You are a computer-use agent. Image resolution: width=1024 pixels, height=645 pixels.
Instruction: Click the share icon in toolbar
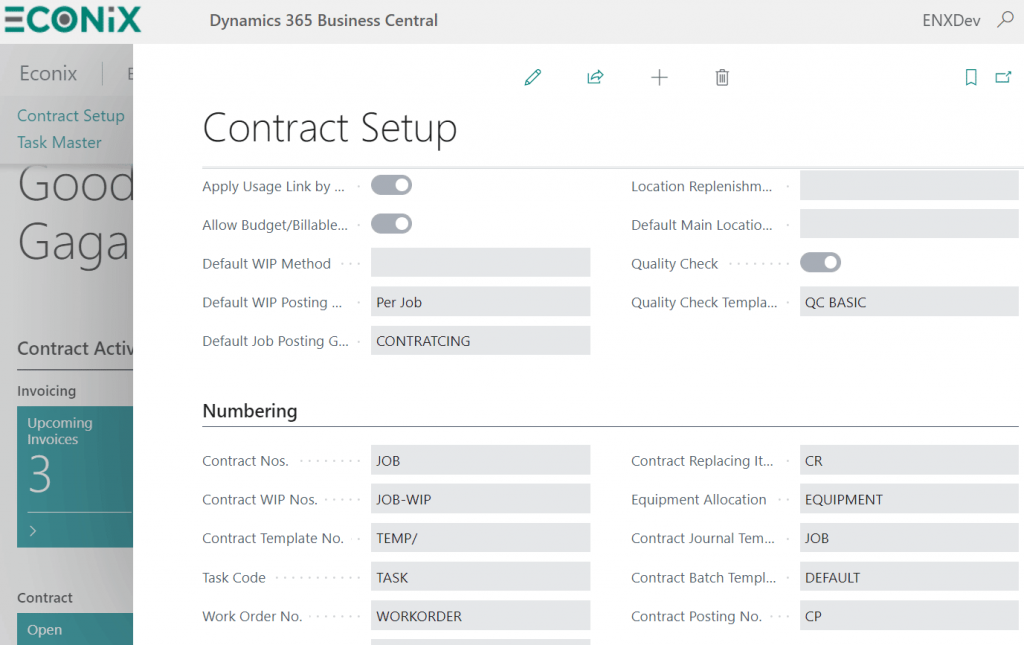(595, 77)
